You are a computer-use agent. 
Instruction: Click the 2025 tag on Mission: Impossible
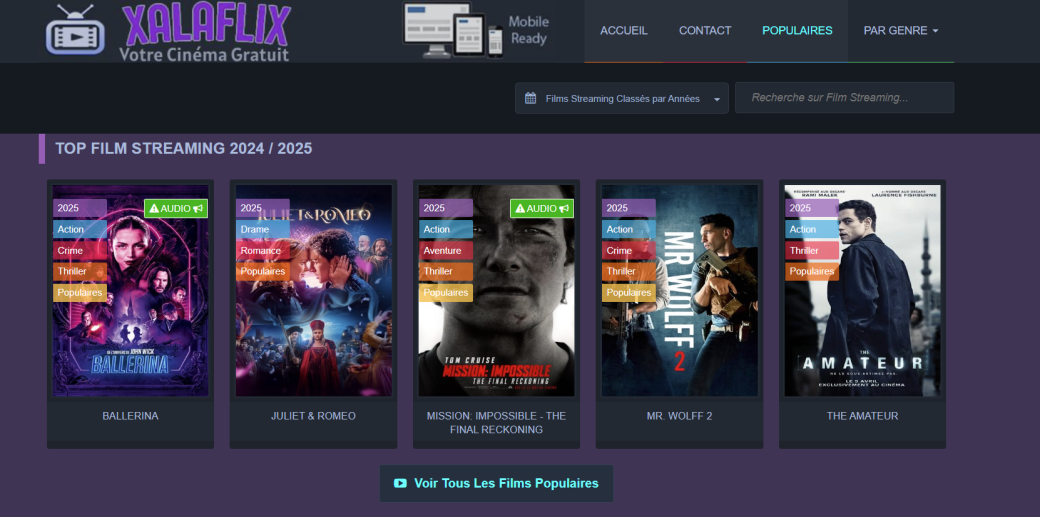[x=446, y=208]
